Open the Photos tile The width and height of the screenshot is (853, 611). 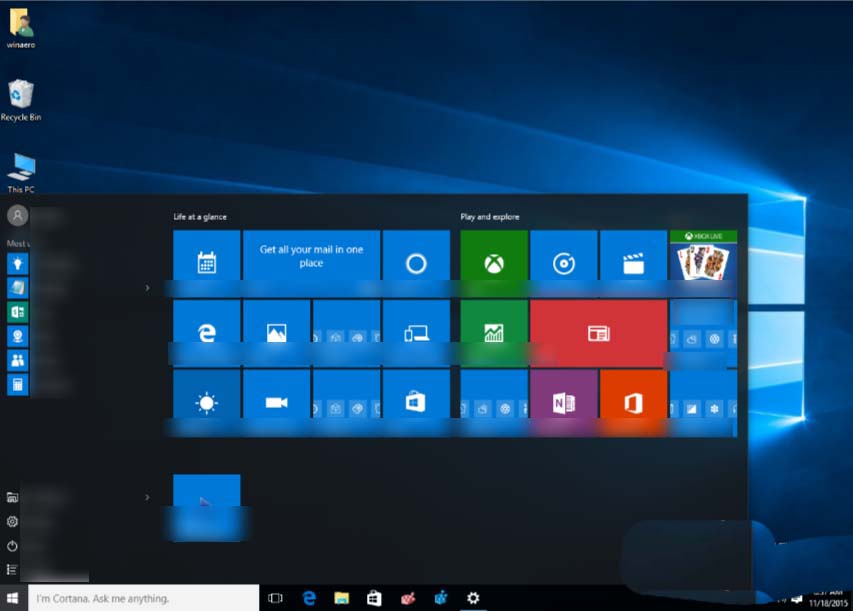coord(276,333)
